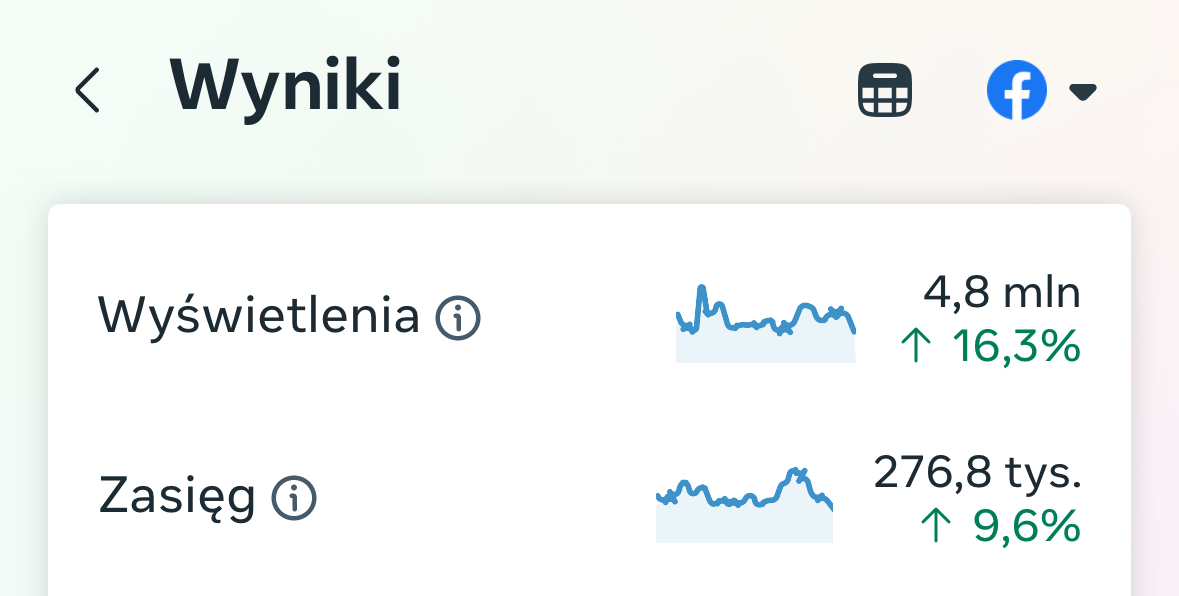Image resolution: width=1179 pixels, height=596 pixels.
Task: Click the Zasięg sparkline chart
Action: click(744, 504)
